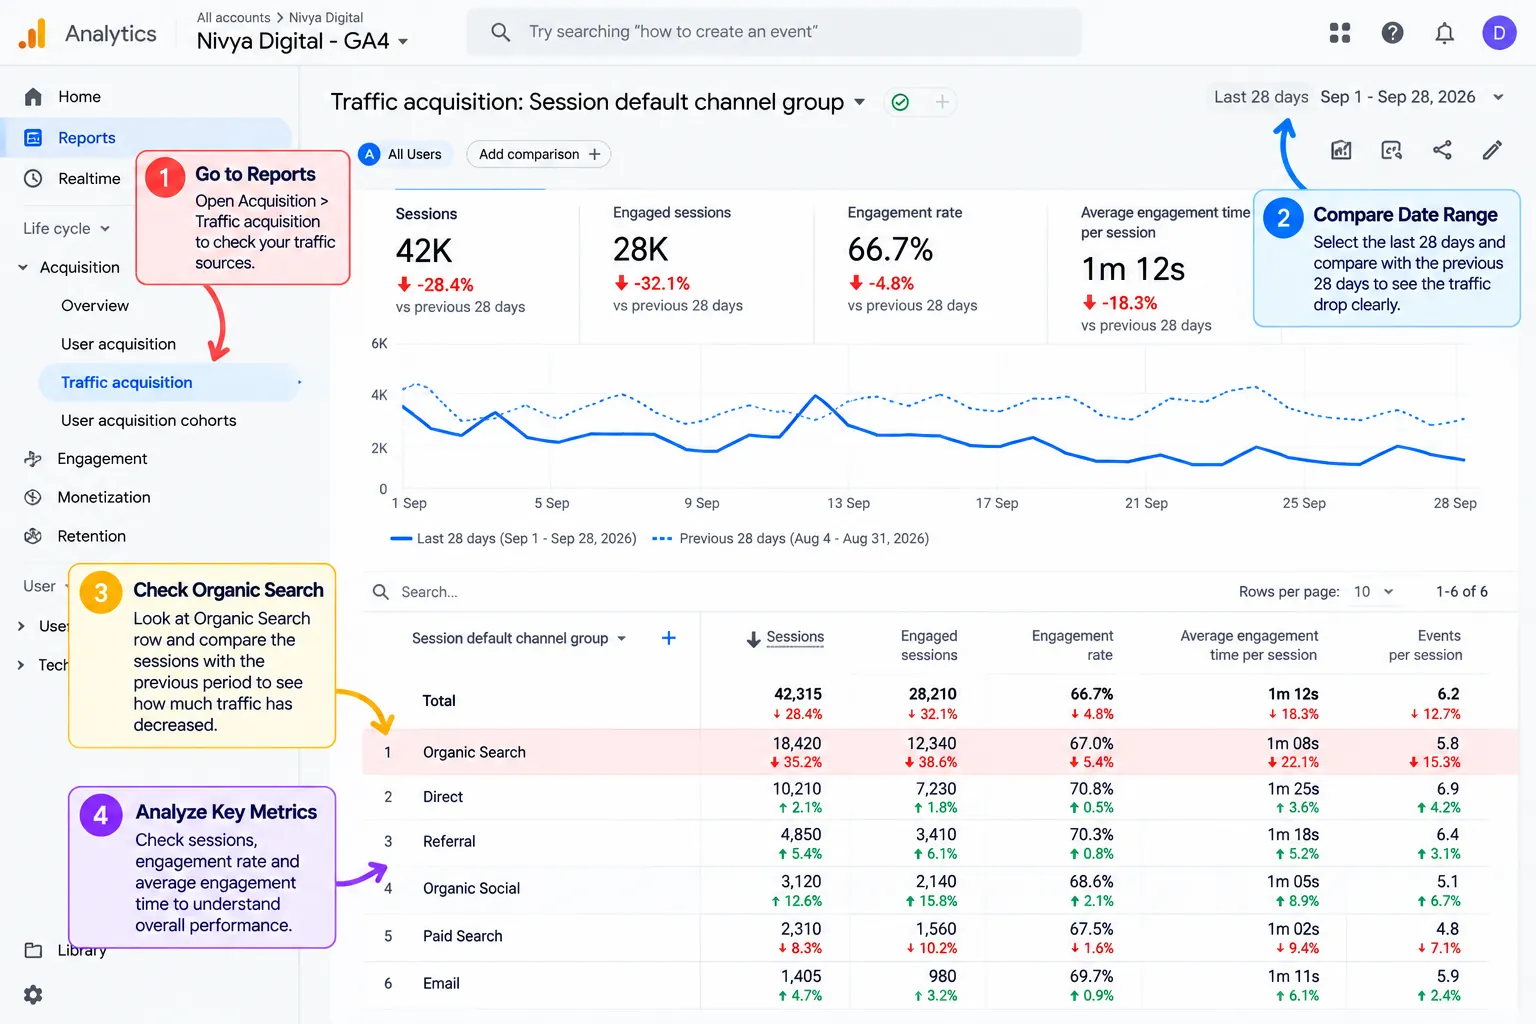This screenshot has width=1536, height=1024.
Task: Open the Session default channel group dropdown
Action: click(x=519, y=638)
